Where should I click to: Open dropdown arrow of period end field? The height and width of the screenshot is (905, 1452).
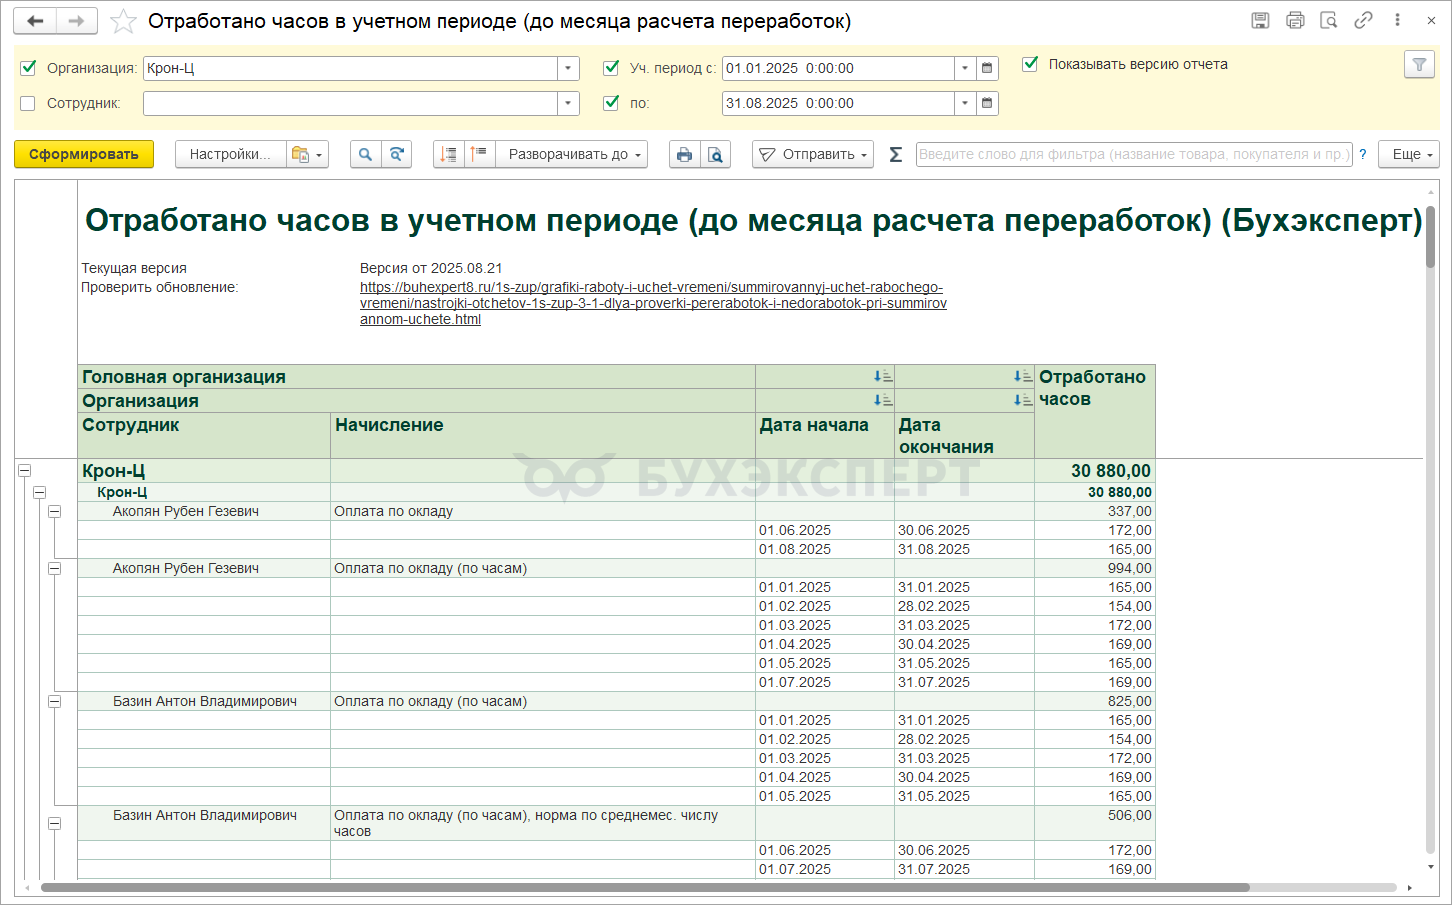(x=965, y=103)
